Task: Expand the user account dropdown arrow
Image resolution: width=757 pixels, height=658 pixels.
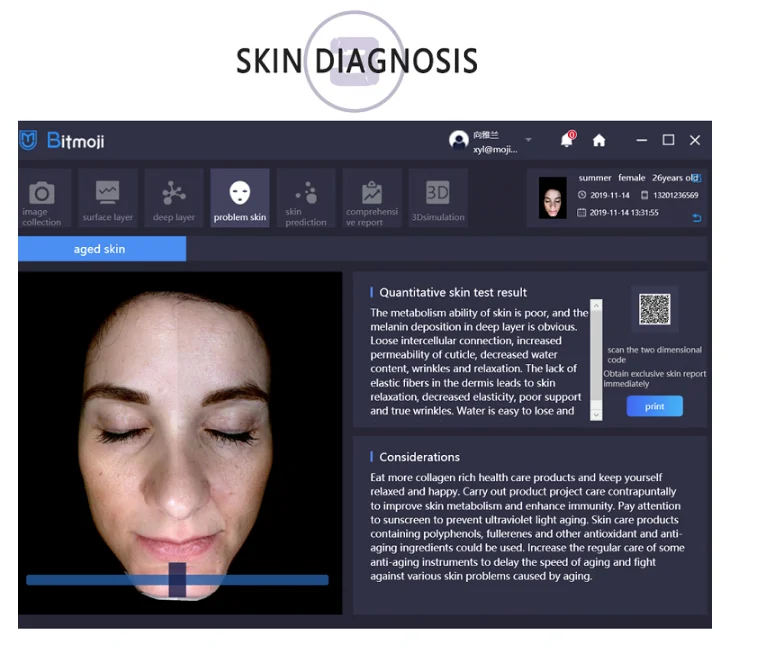Action: click(528, 140)
